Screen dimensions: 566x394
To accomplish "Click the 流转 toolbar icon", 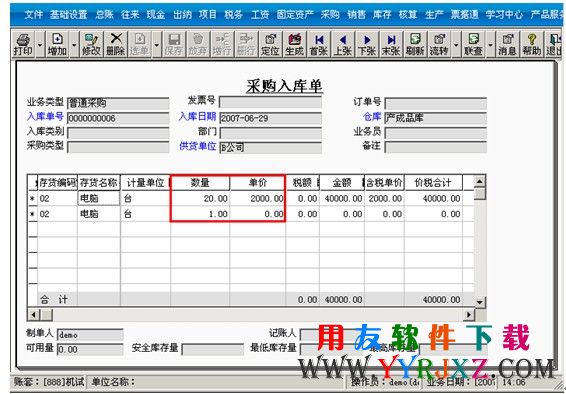I will point(439,44).
